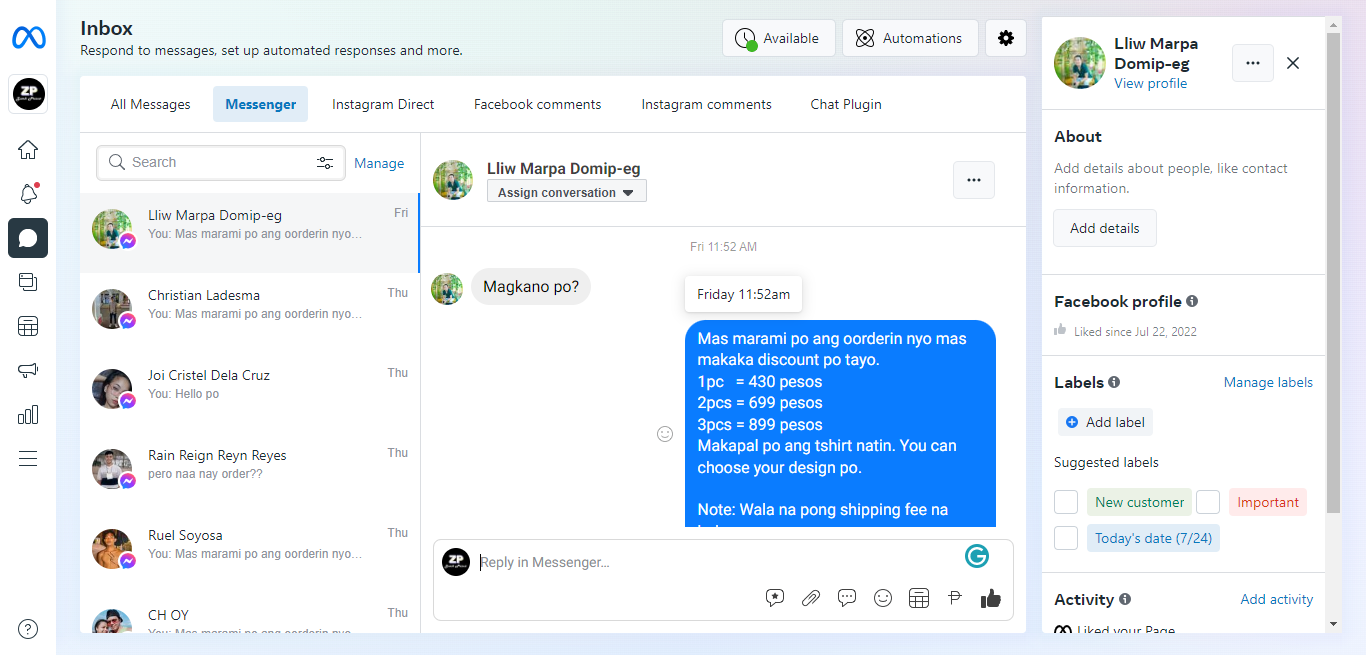Open the speech-bubble reply icon in composer
This screenshot has height=655, width=1366.
point(847,598)
